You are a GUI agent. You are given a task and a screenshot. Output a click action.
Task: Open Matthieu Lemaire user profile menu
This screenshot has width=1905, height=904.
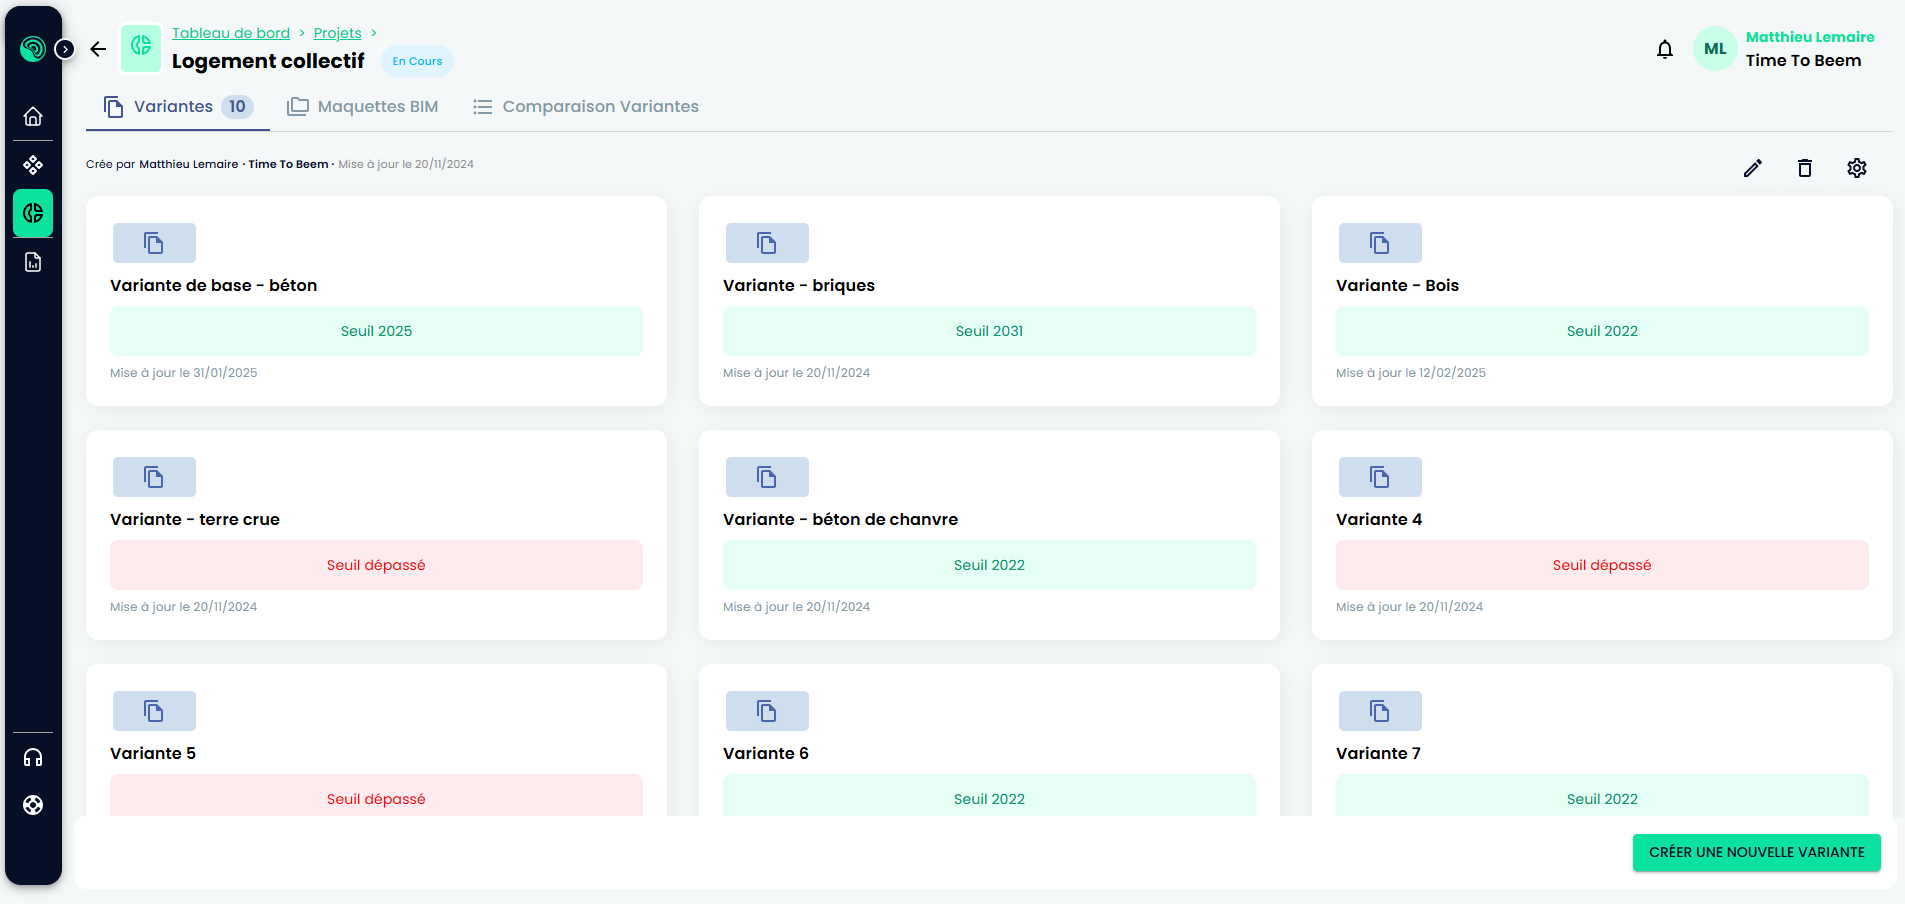[1783, 49]
